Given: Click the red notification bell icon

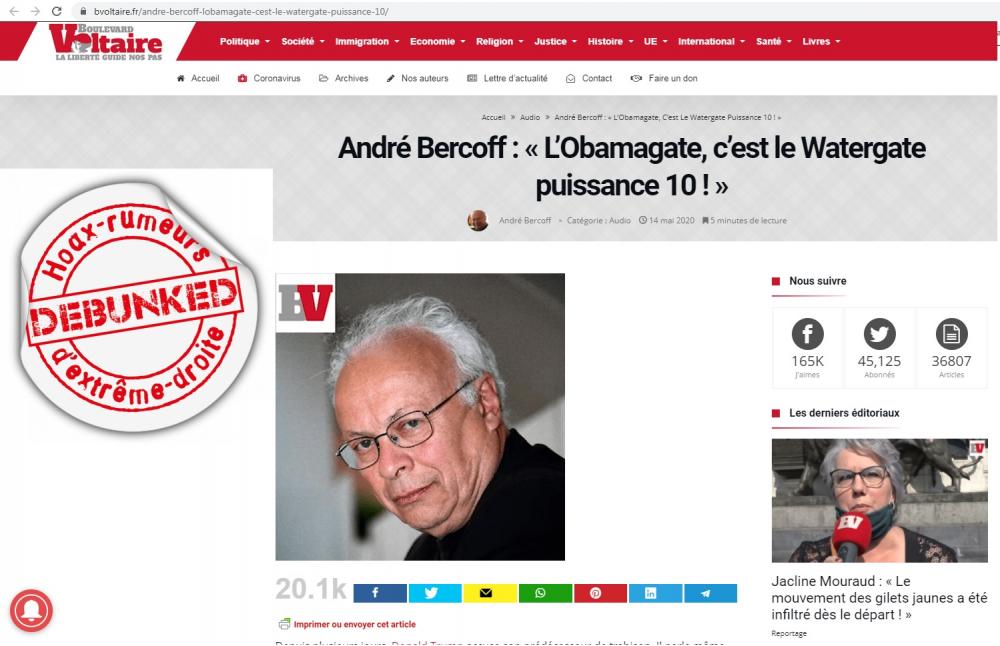Looking at the screenshot, I should (x=31, y=611).
